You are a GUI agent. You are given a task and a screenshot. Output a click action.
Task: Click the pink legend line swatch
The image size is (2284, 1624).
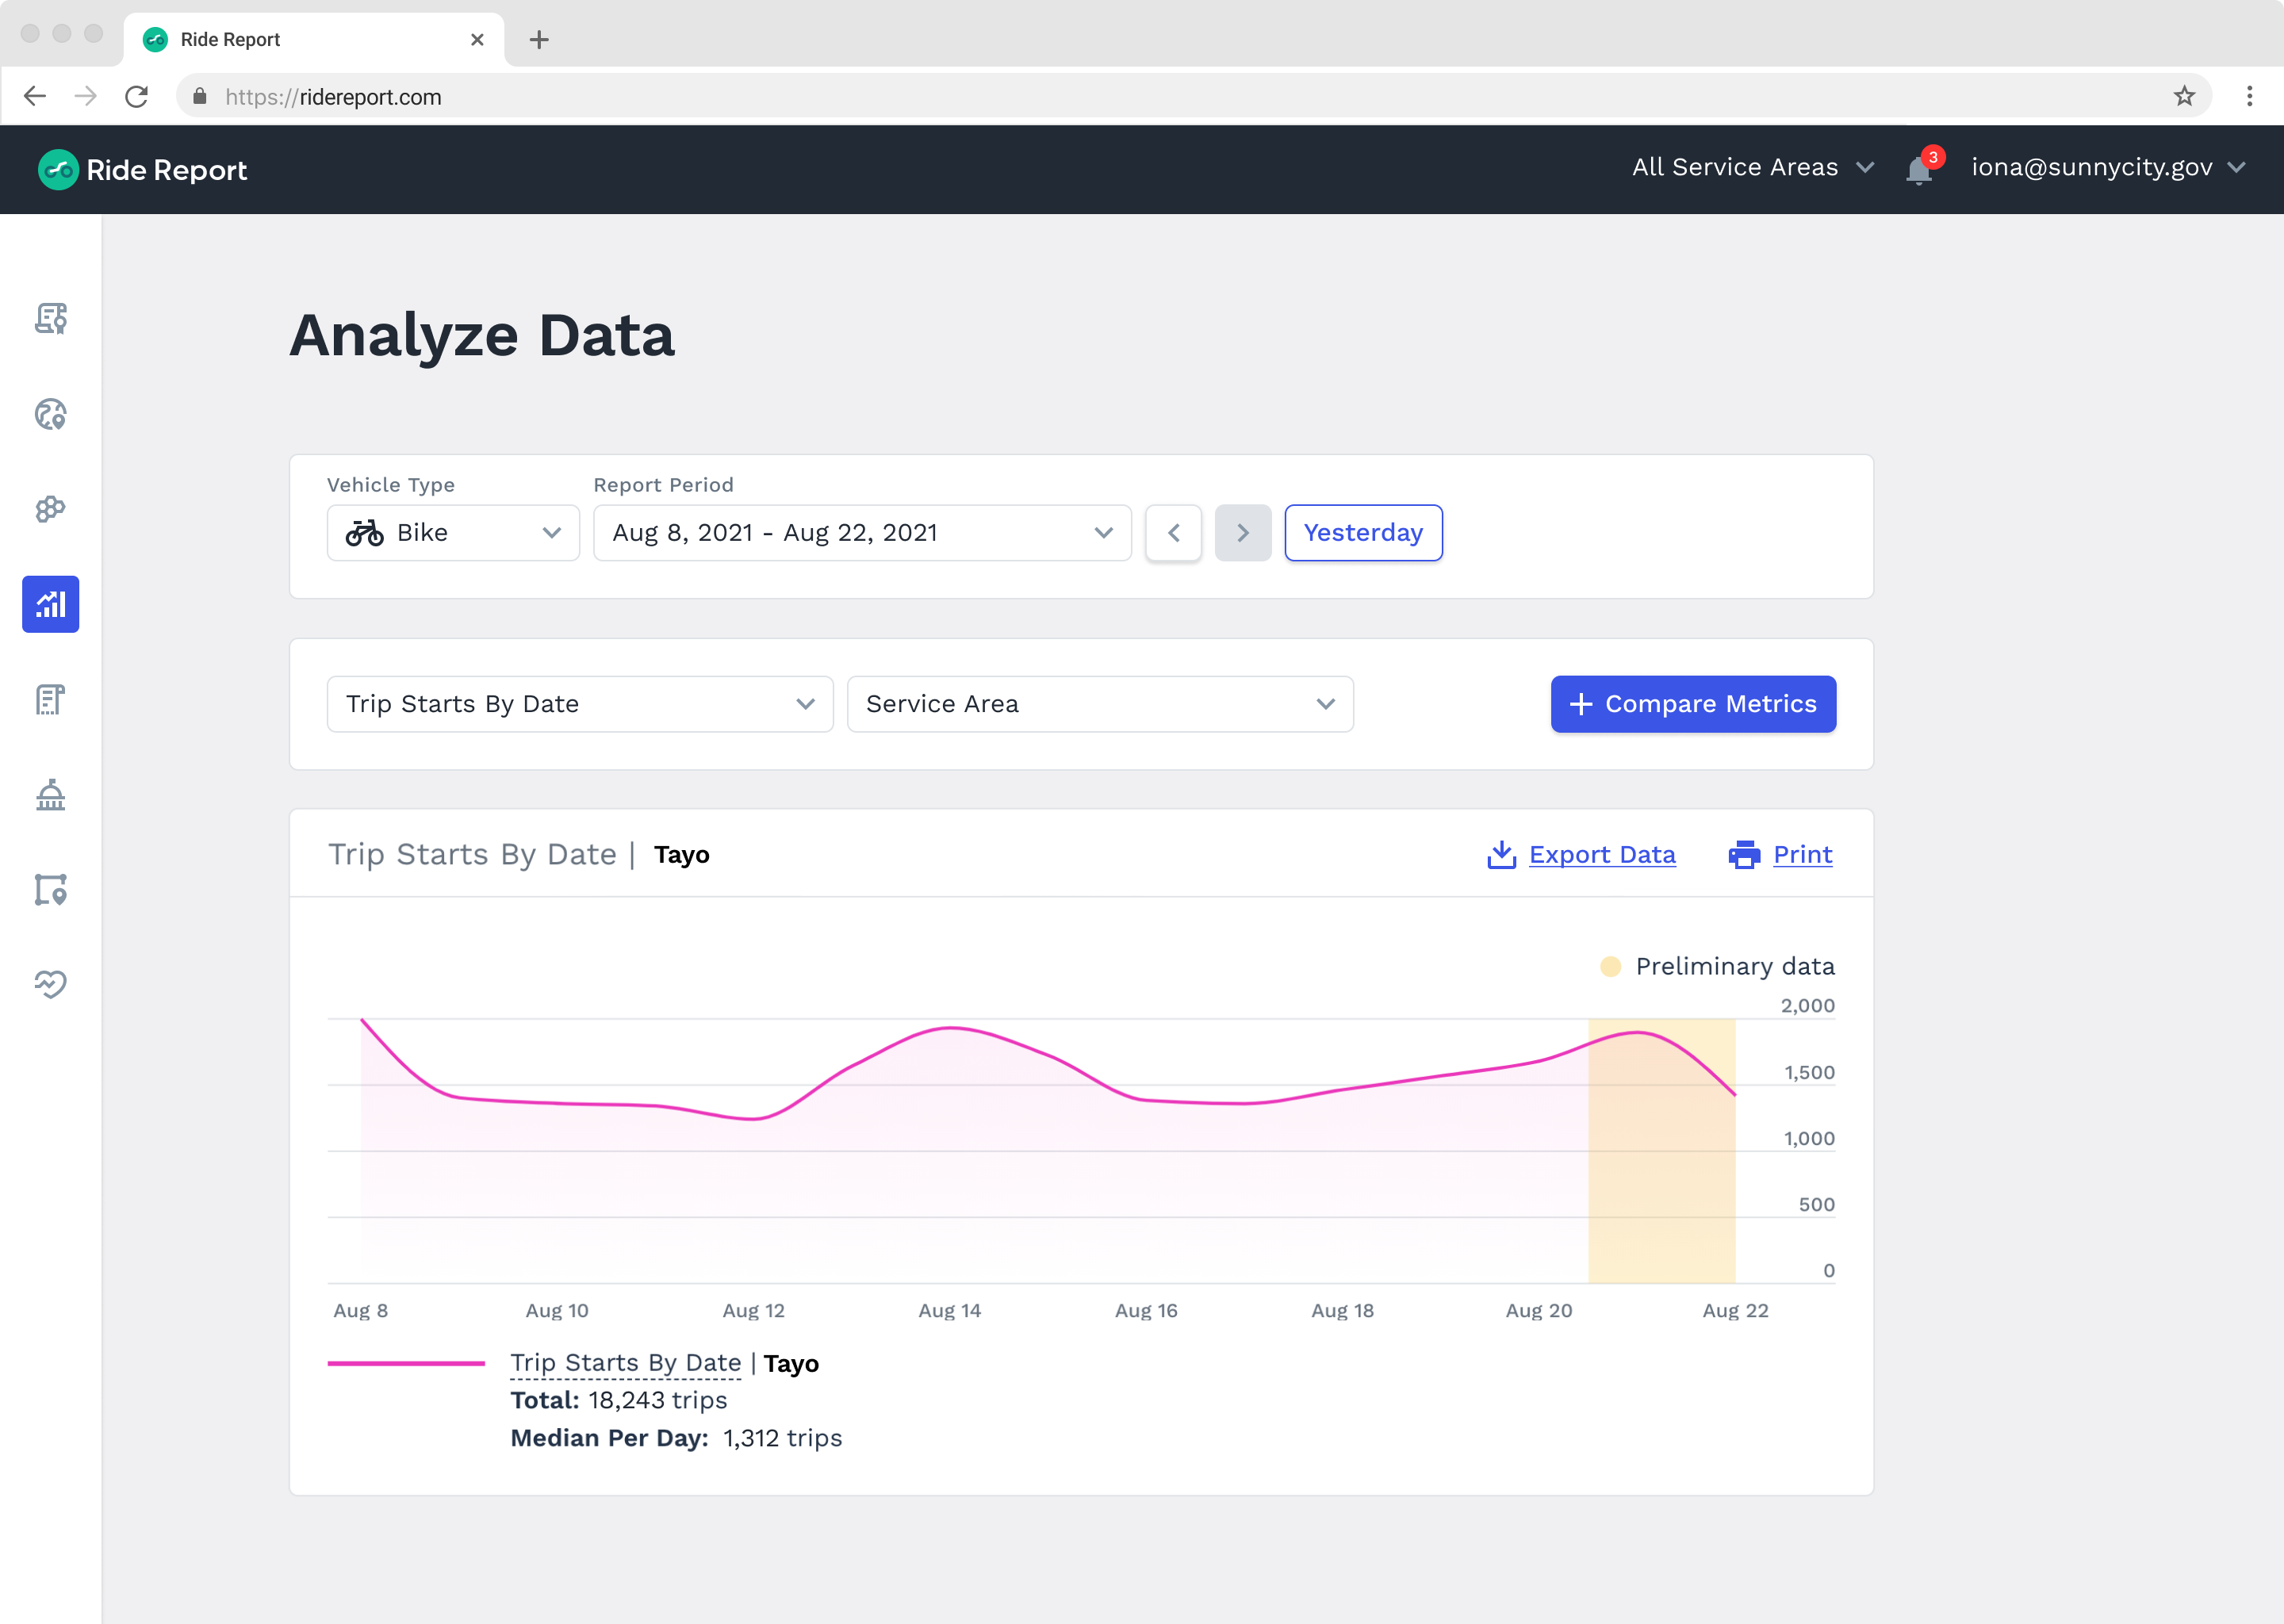tap(406, 1363)
